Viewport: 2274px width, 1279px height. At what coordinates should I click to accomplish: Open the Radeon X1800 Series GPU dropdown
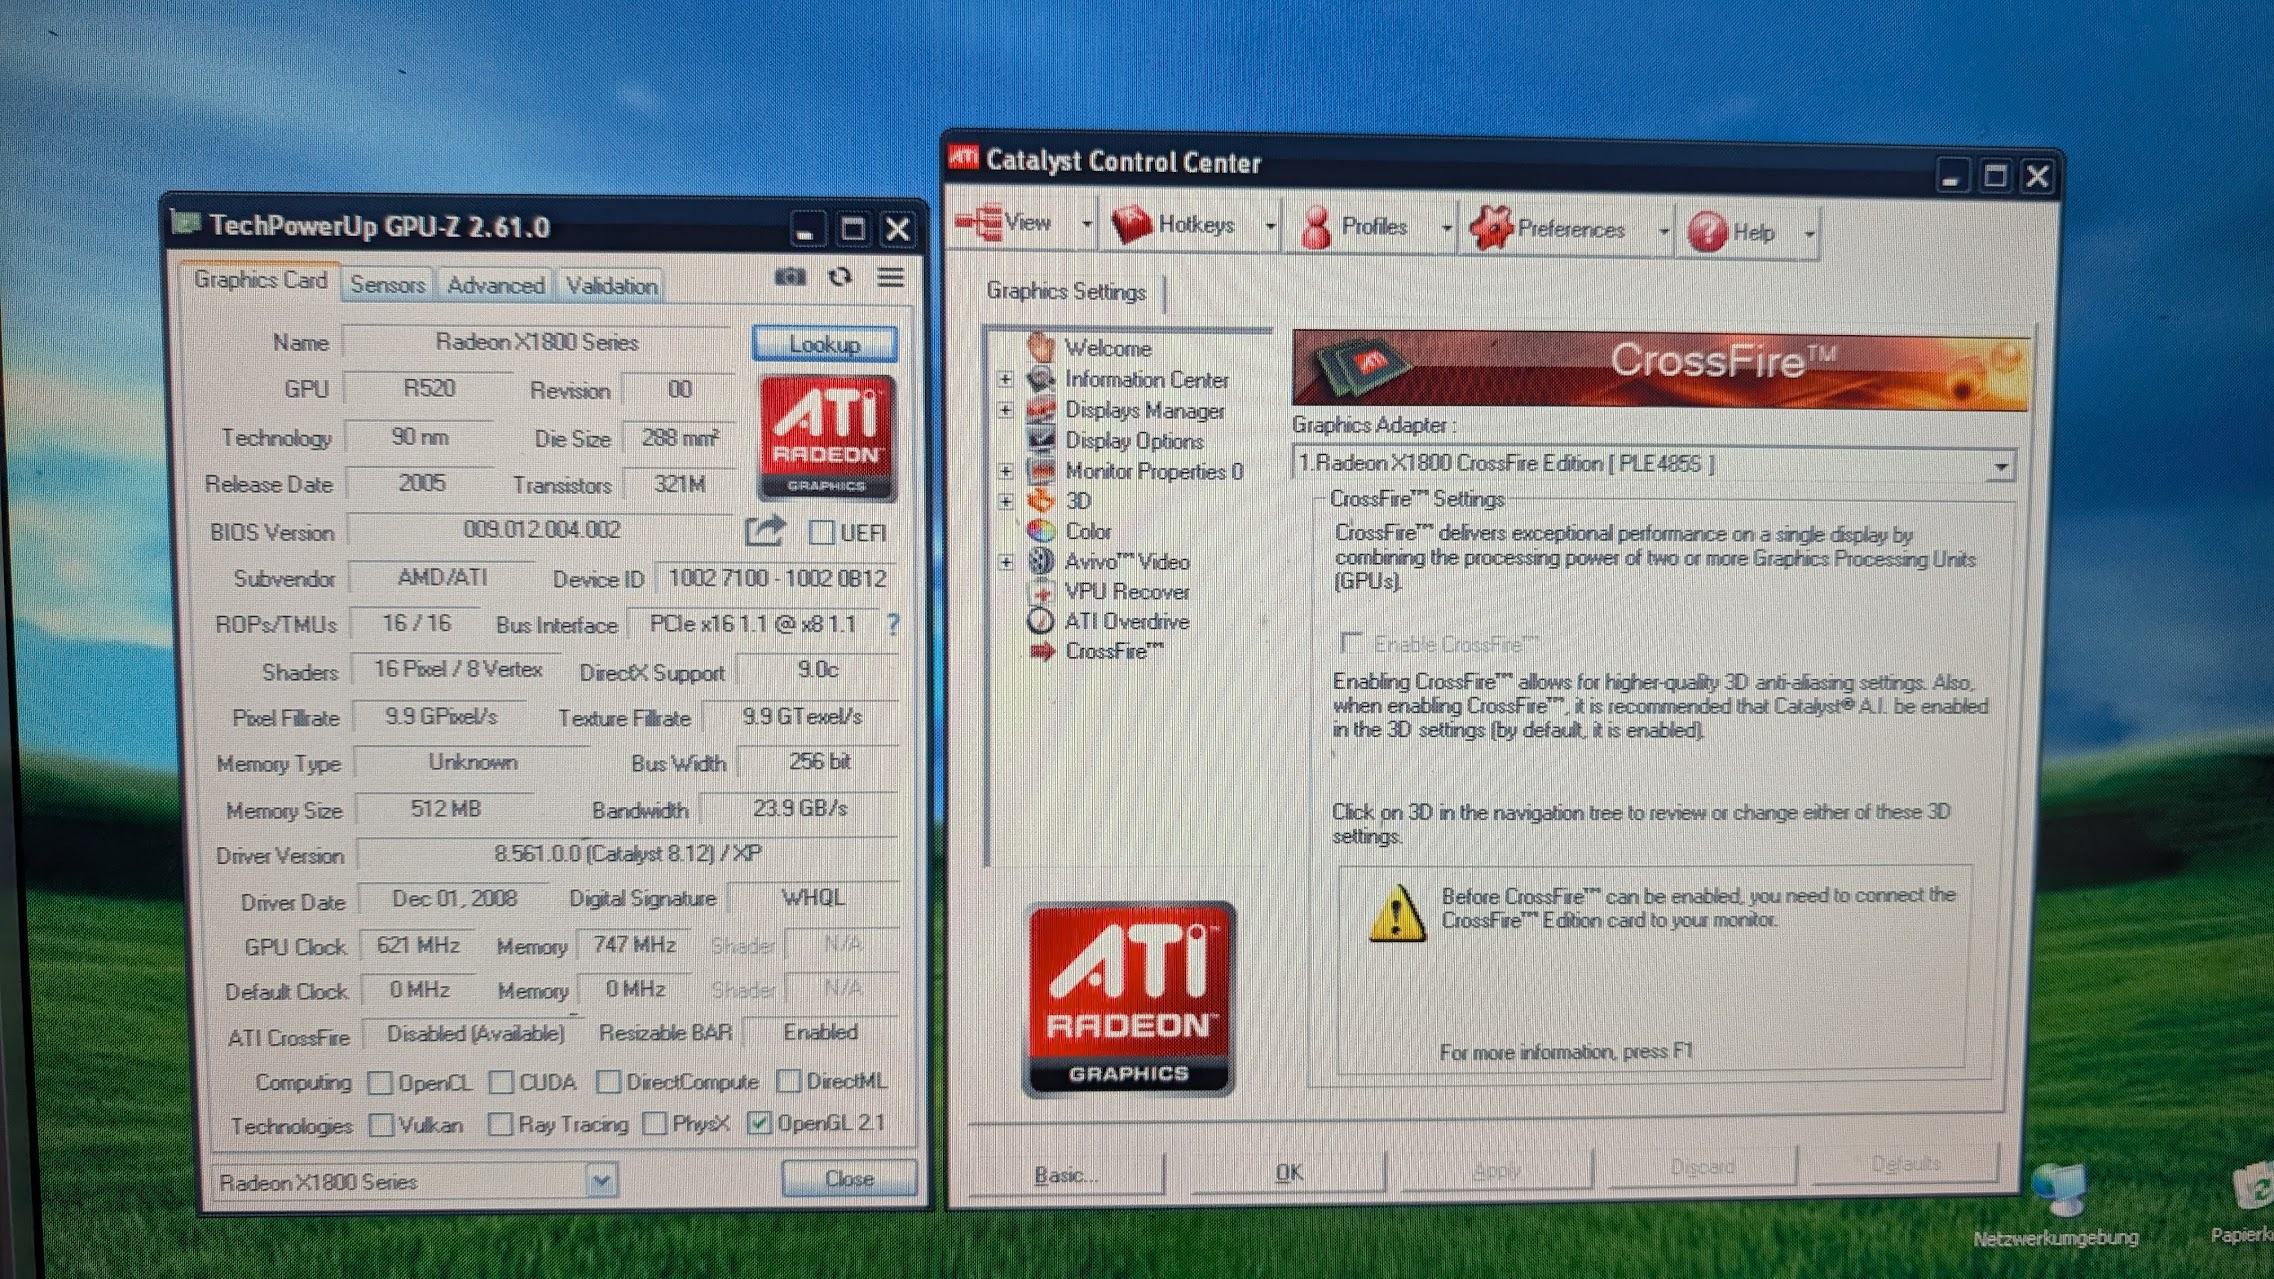click(601, 1181)
